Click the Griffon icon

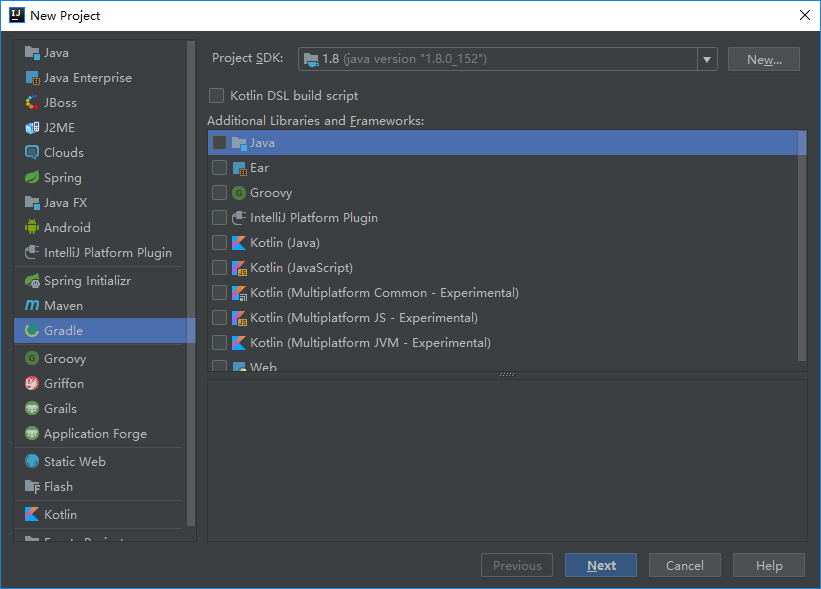click(32, 384)
